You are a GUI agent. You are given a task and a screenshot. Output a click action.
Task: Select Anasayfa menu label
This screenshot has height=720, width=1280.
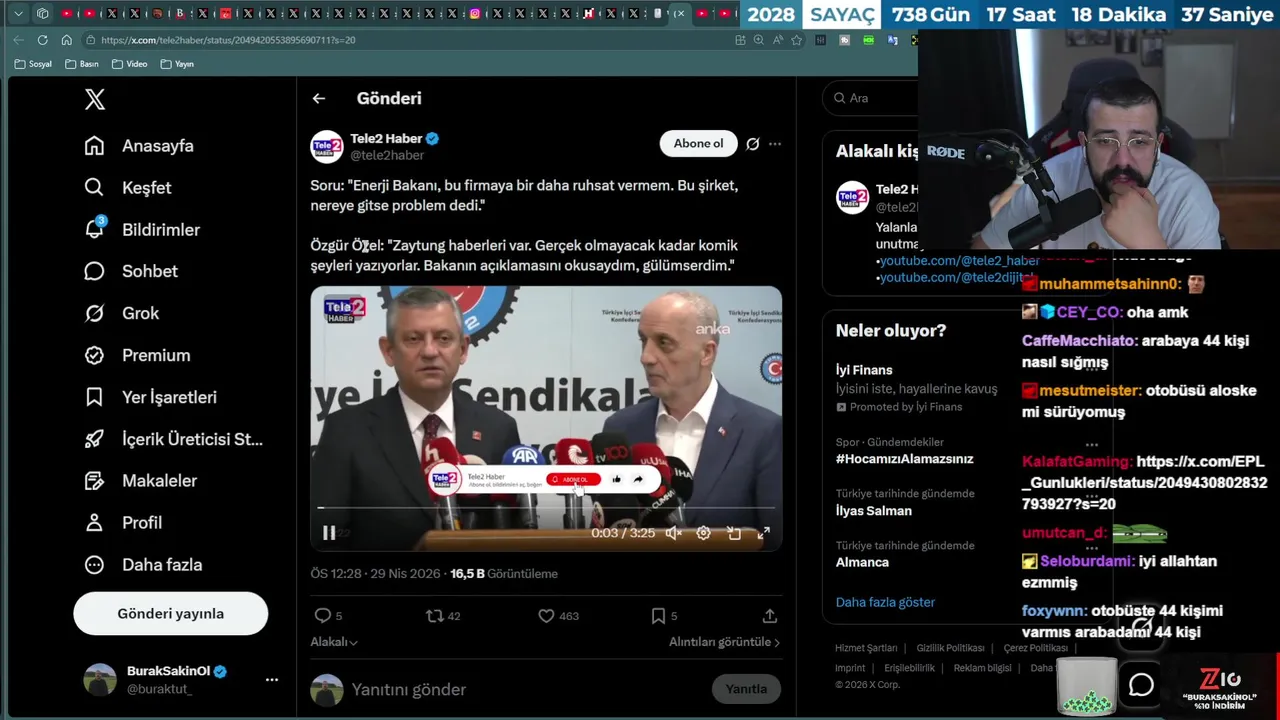(158, 146)
